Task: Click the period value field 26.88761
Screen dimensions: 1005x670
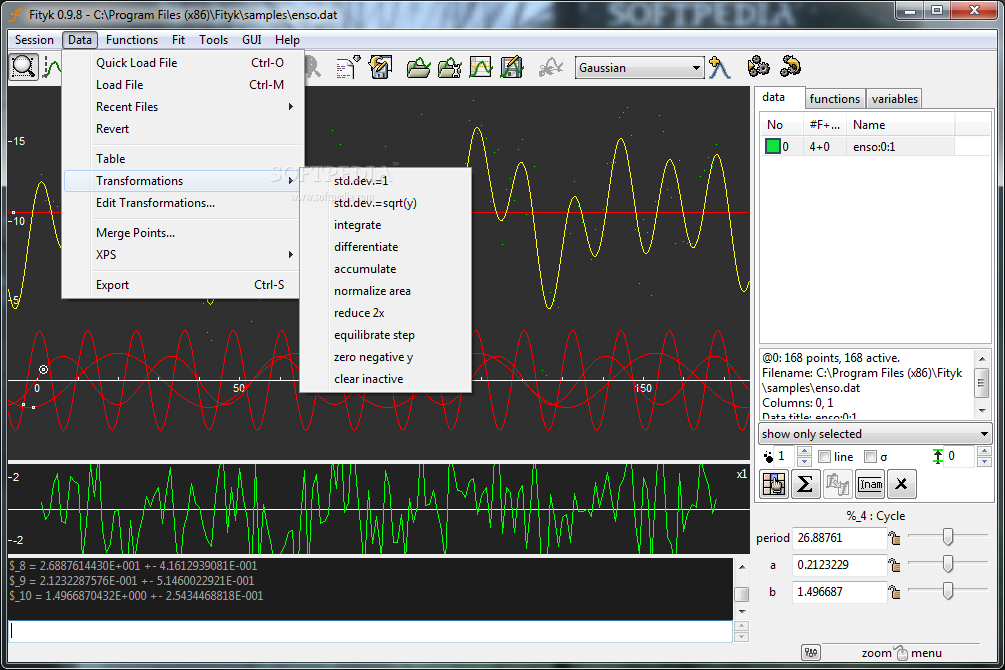Action: point(839,538)
